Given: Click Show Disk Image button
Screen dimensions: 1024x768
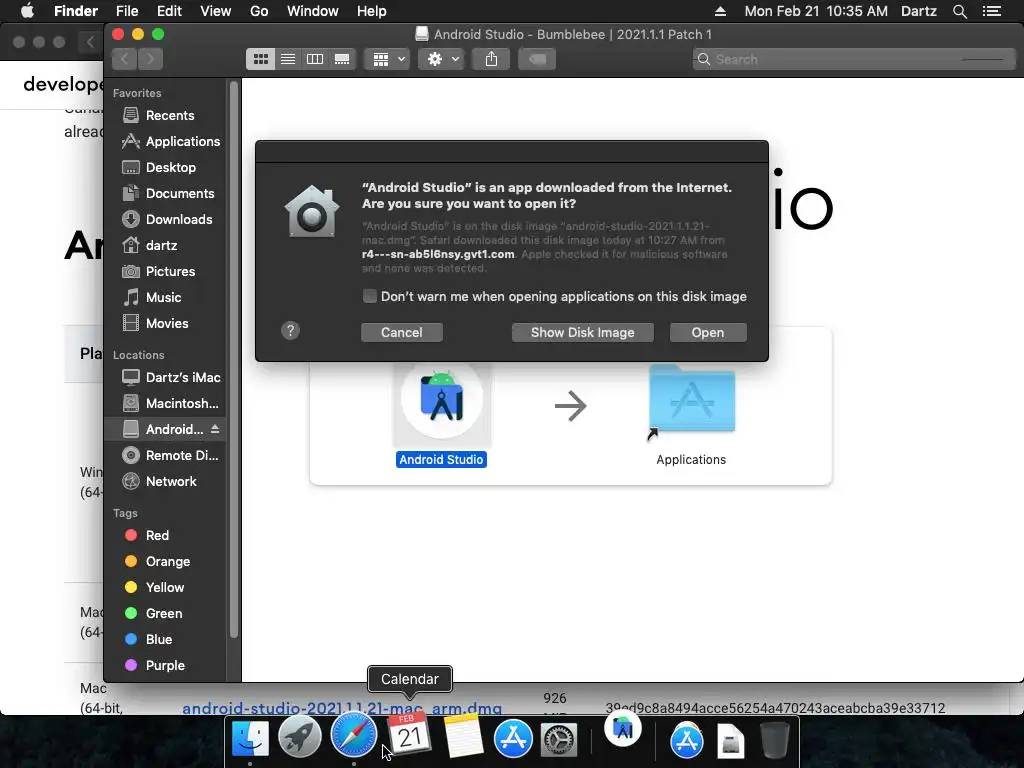Looking at the screenshot, I should [583, 332].
